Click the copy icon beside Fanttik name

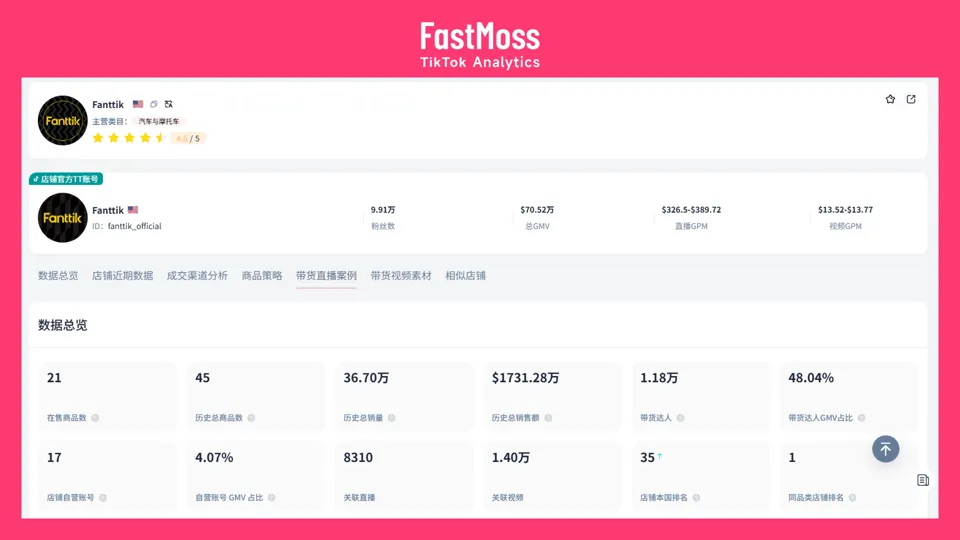[x=154, y=104]
